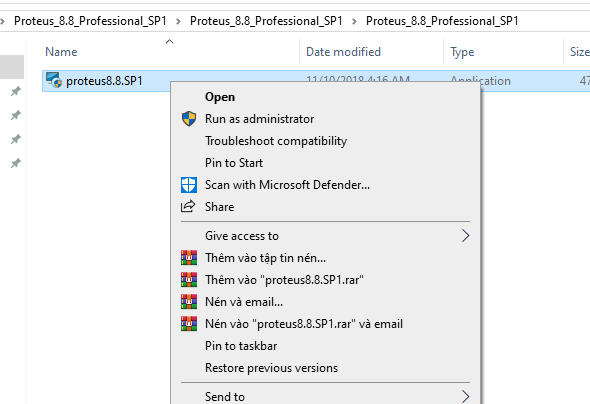
Task: Click the proteus8.8.SP1 installer icon
Action: pos(53,80)
